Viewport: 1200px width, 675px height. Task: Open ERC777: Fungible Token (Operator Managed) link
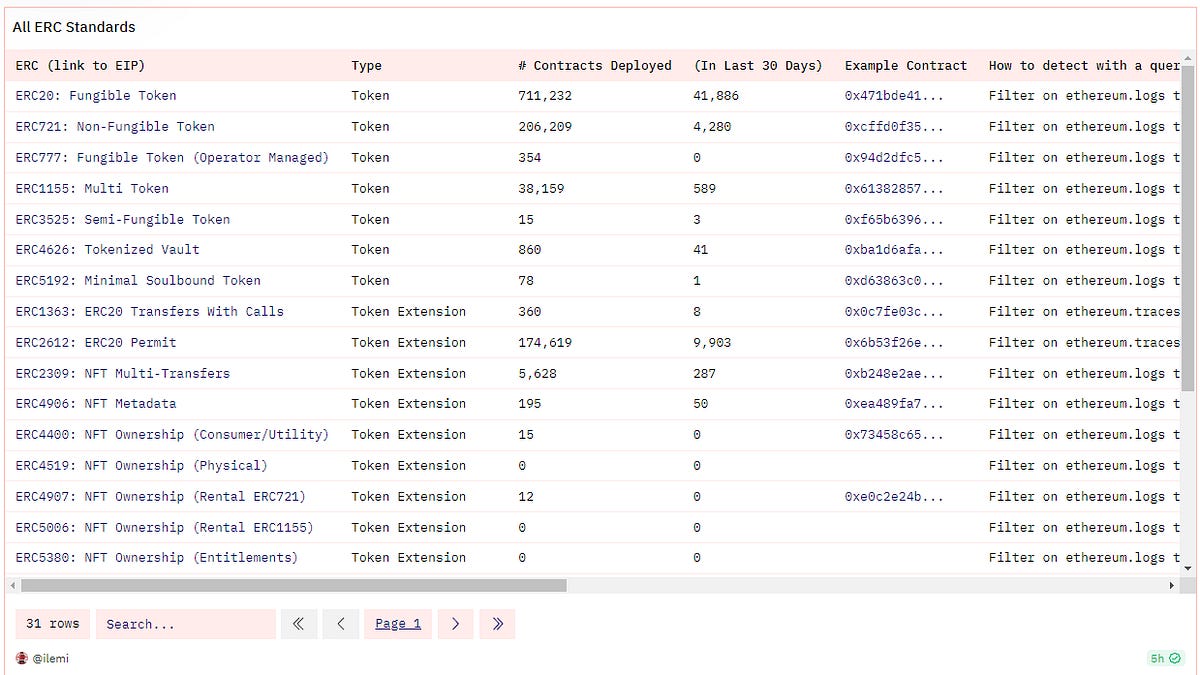(x=172, y=158)
